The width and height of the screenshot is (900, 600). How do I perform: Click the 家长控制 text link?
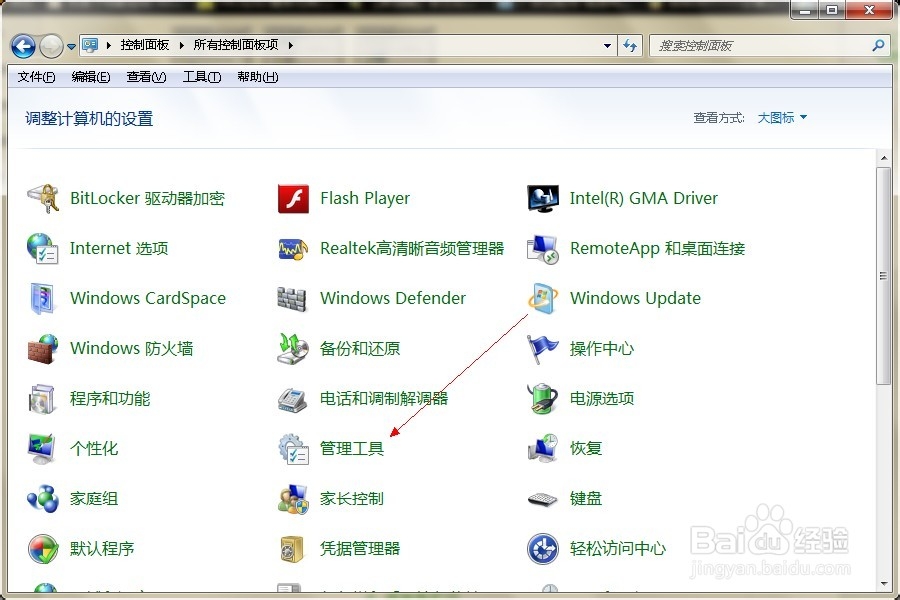click(351, 498)
